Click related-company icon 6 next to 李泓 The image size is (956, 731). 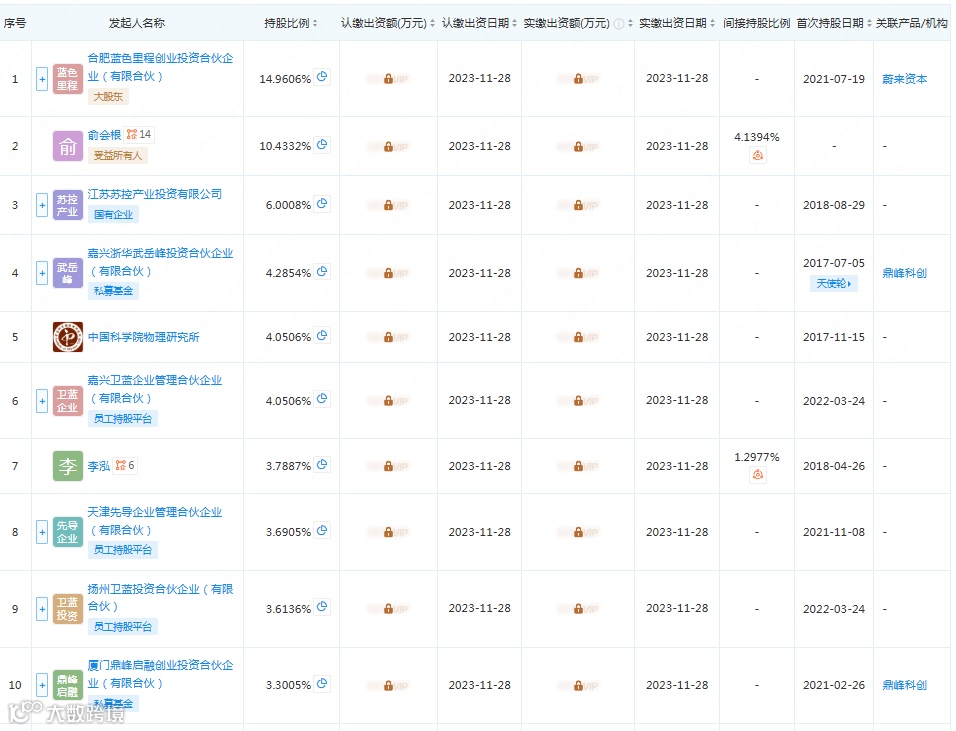pos(125,465)
